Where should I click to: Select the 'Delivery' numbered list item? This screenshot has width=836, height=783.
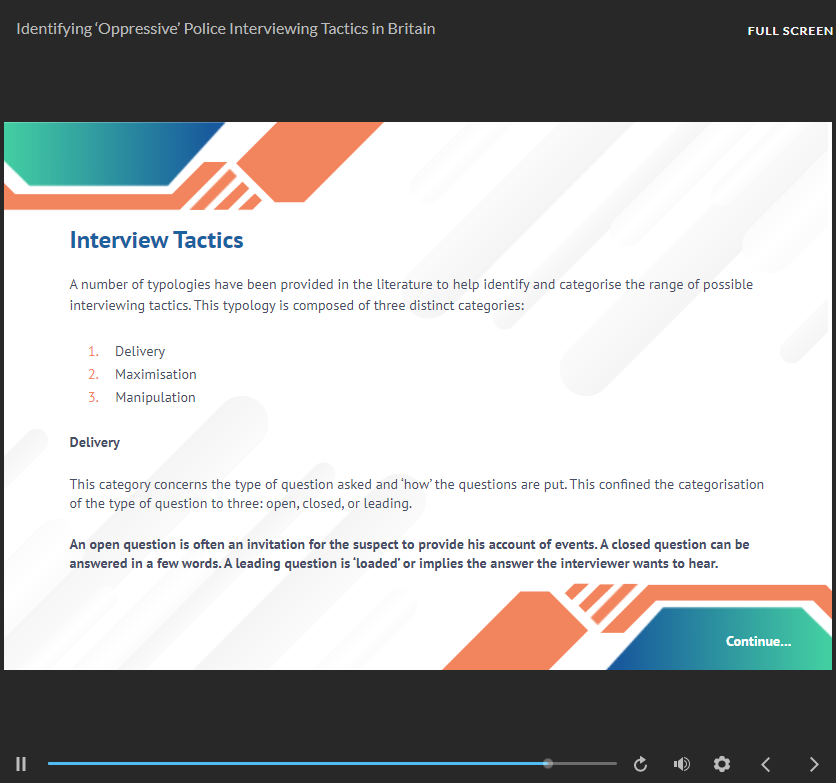click(140, 352)
